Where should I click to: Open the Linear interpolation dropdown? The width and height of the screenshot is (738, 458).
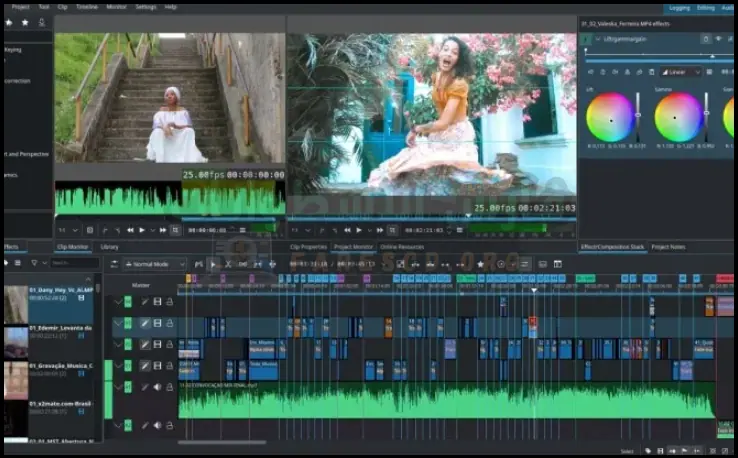click(x=680, y=72)
